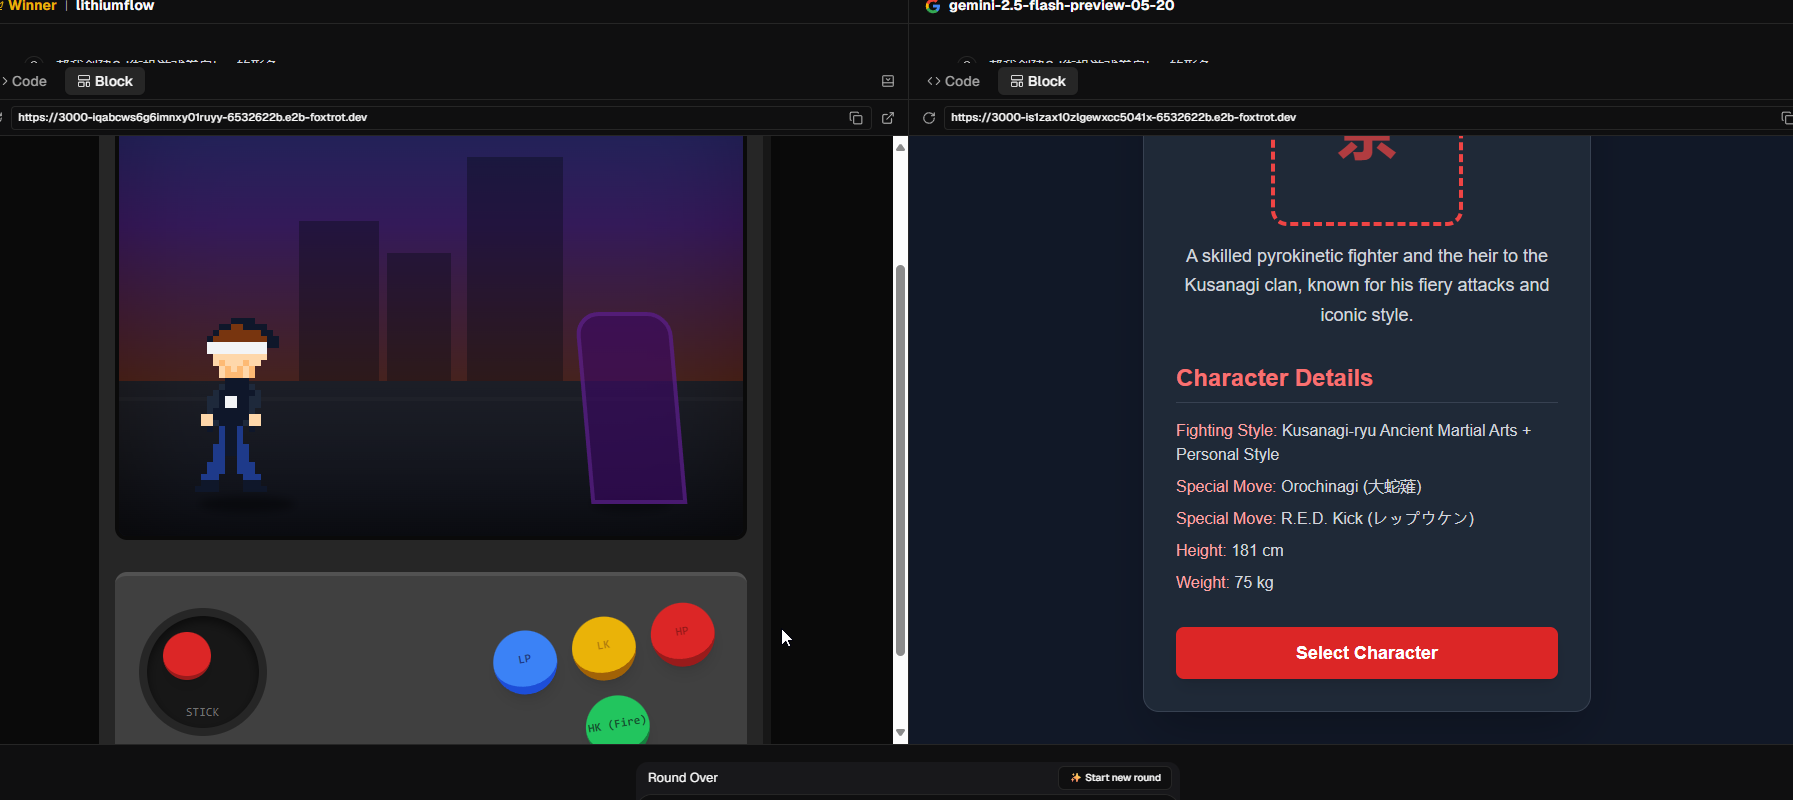Hit the yellow LK arcade button

click(x=604, y=646)
